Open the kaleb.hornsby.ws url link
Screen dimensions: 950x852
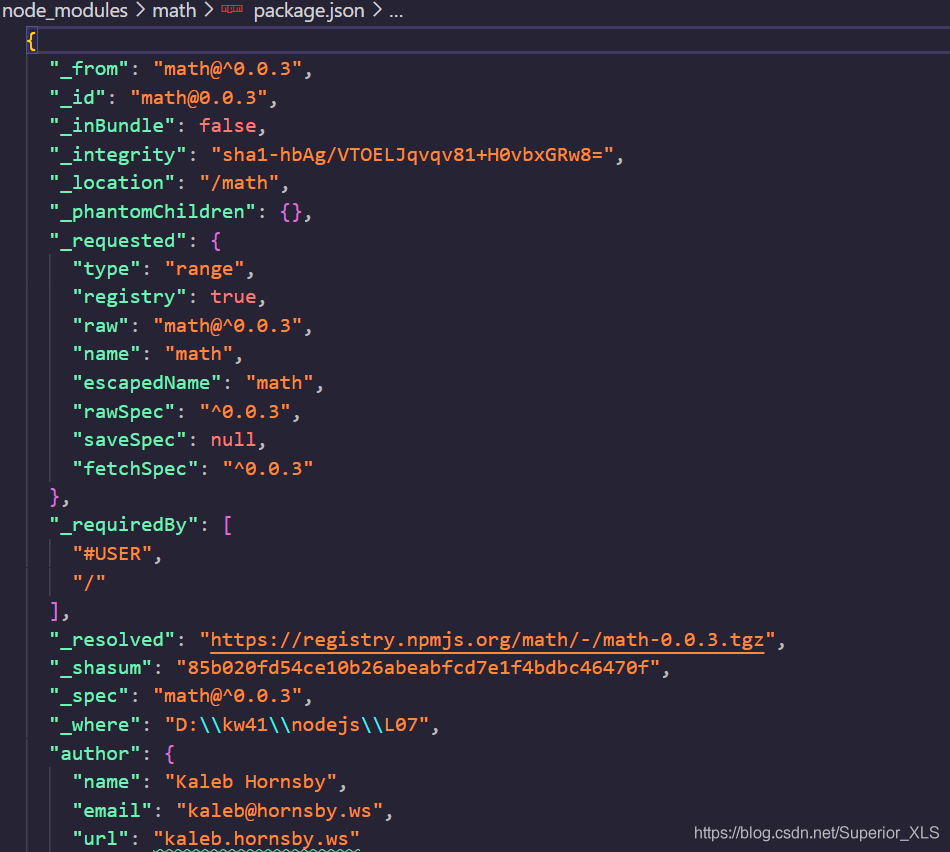[257, 839]
